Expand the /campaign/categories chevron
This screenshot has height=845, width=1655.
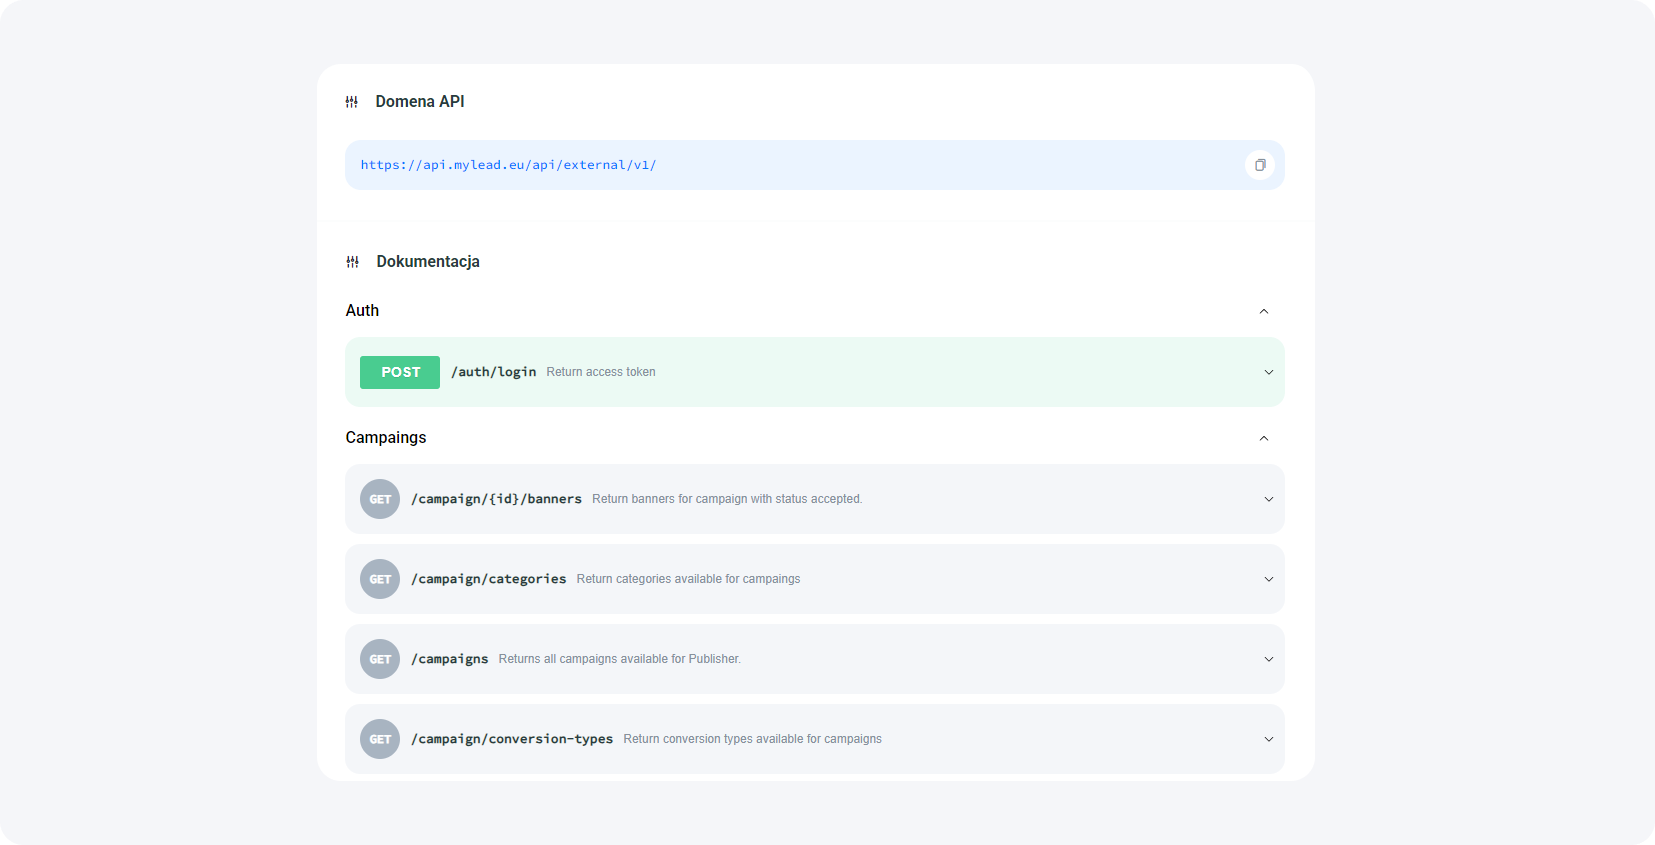pos(1269,579)
